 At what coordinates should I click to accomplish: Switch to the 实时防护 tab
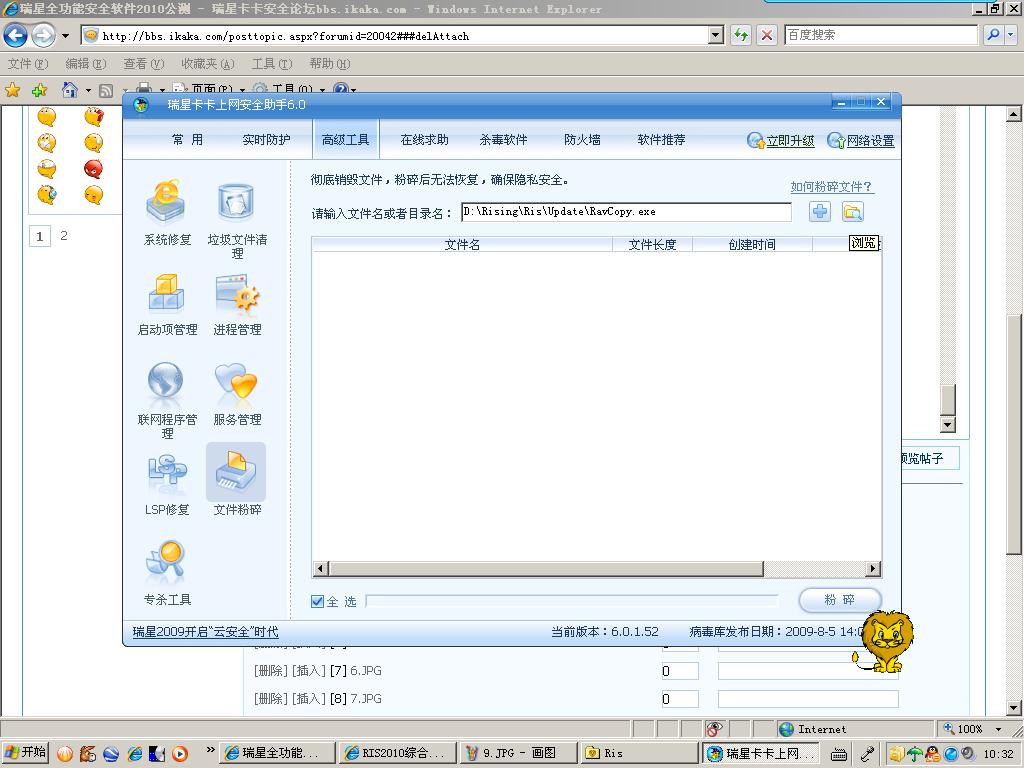pos(266,139)
